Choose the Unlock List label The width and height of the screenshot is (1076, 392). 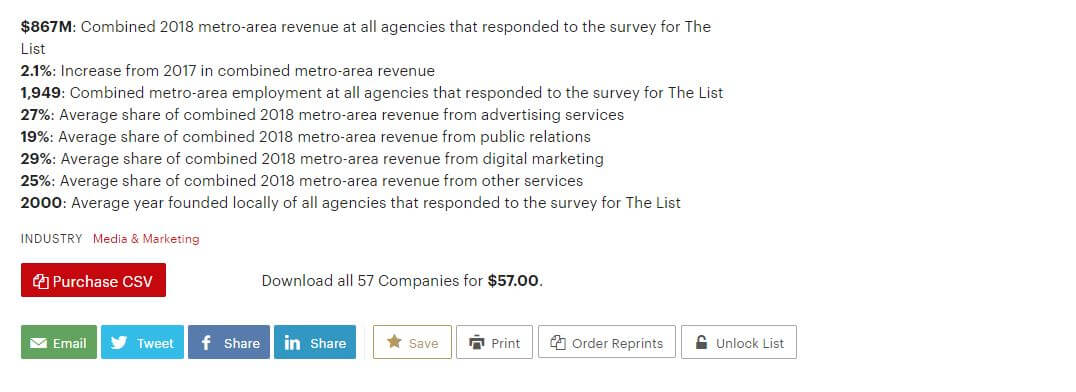[x=749, y=343]
